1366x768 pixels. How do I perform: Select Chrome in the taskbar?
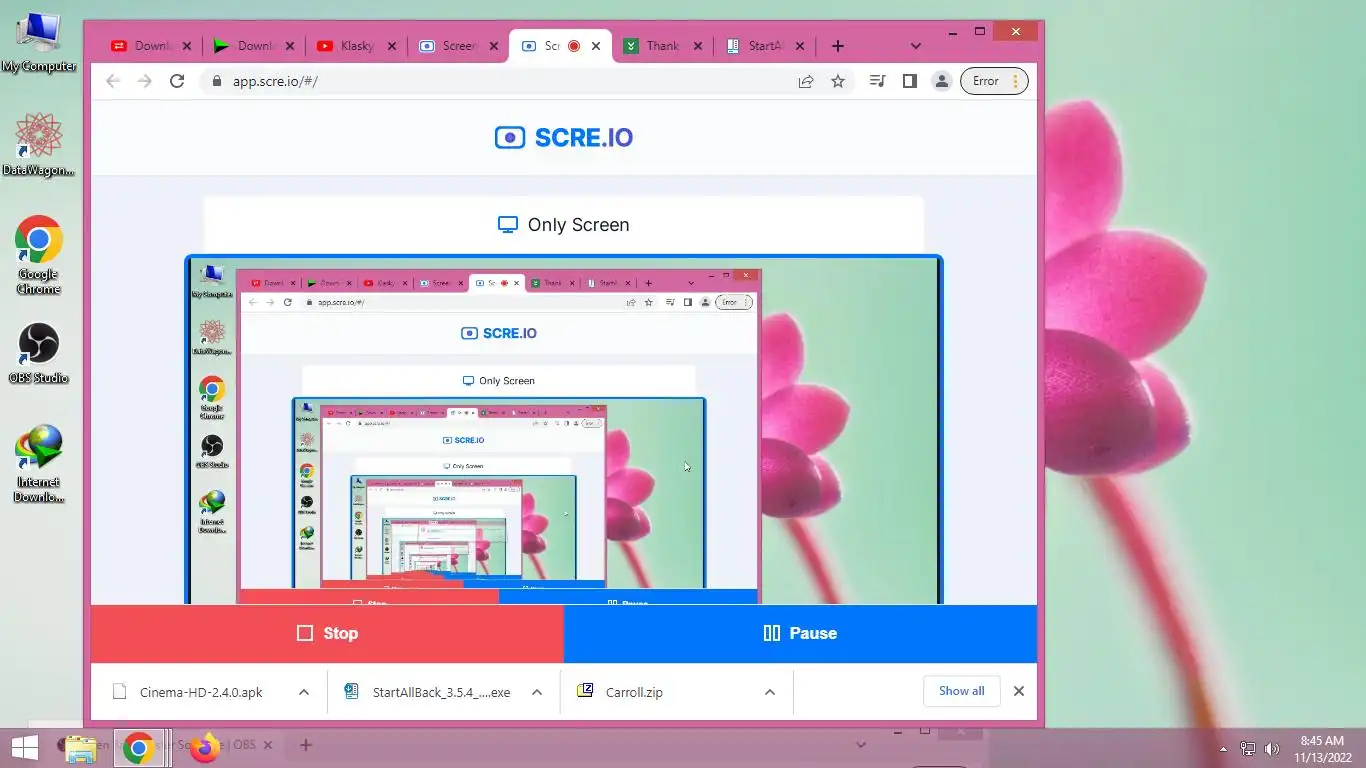tap(138, 748)
